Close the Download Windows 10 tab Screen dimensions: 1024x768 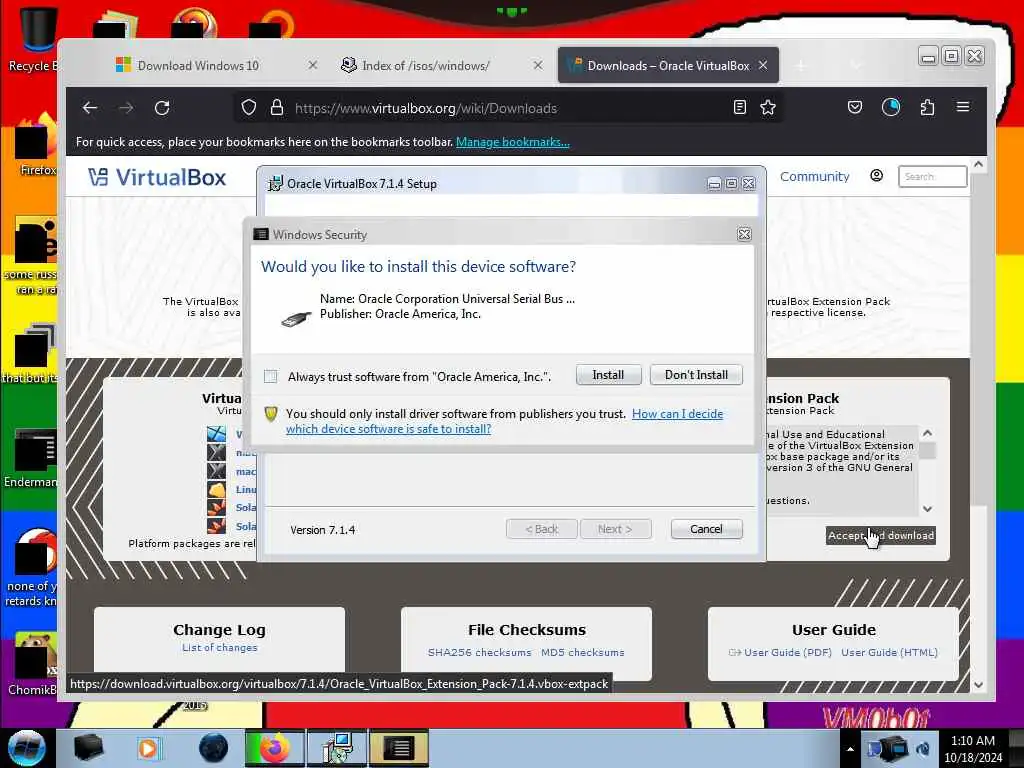click(x=313, y=65)
